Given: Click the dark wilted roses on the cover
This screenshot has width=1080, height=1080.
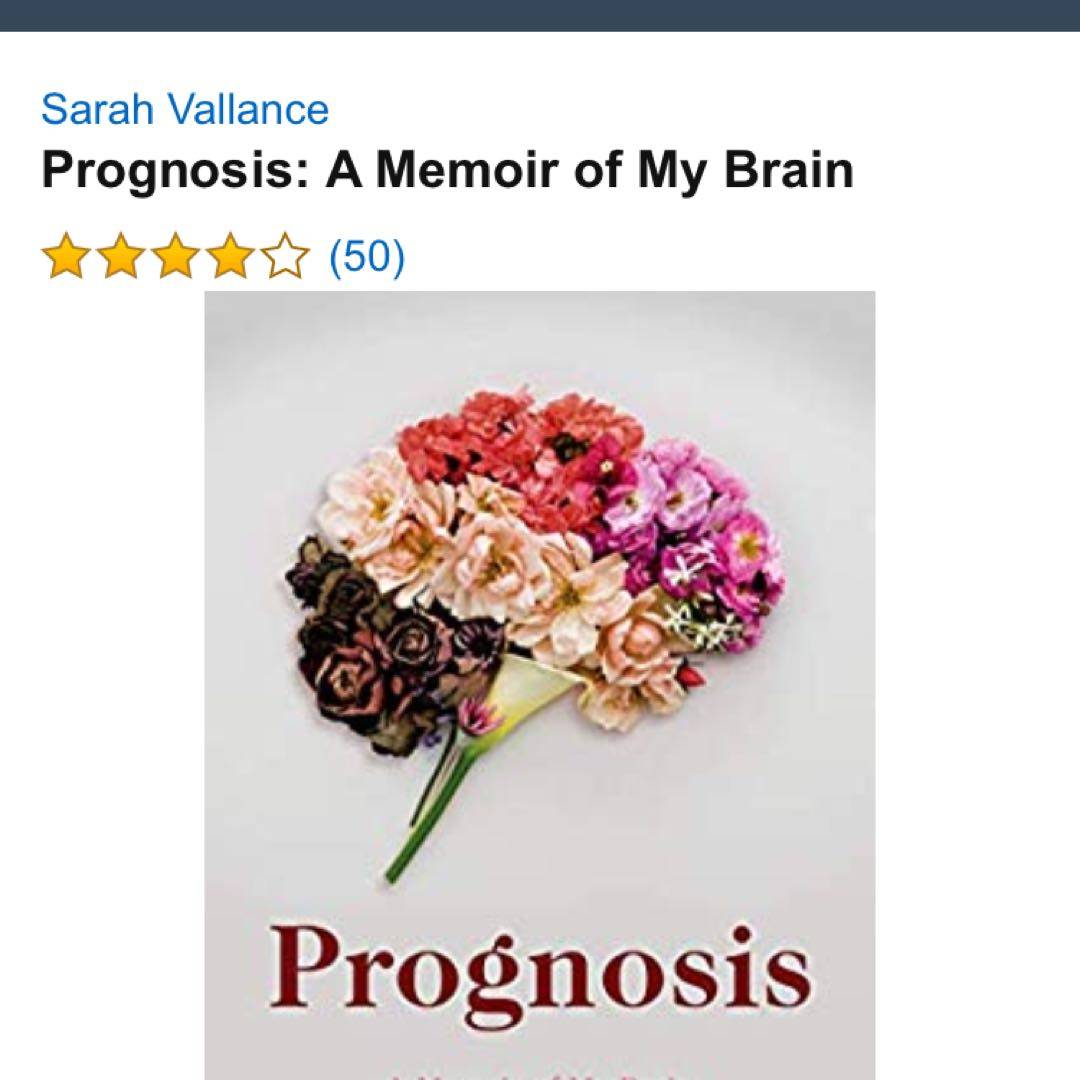Looking at the screenshot, I should pyautogui.click(x=386, y=647).
